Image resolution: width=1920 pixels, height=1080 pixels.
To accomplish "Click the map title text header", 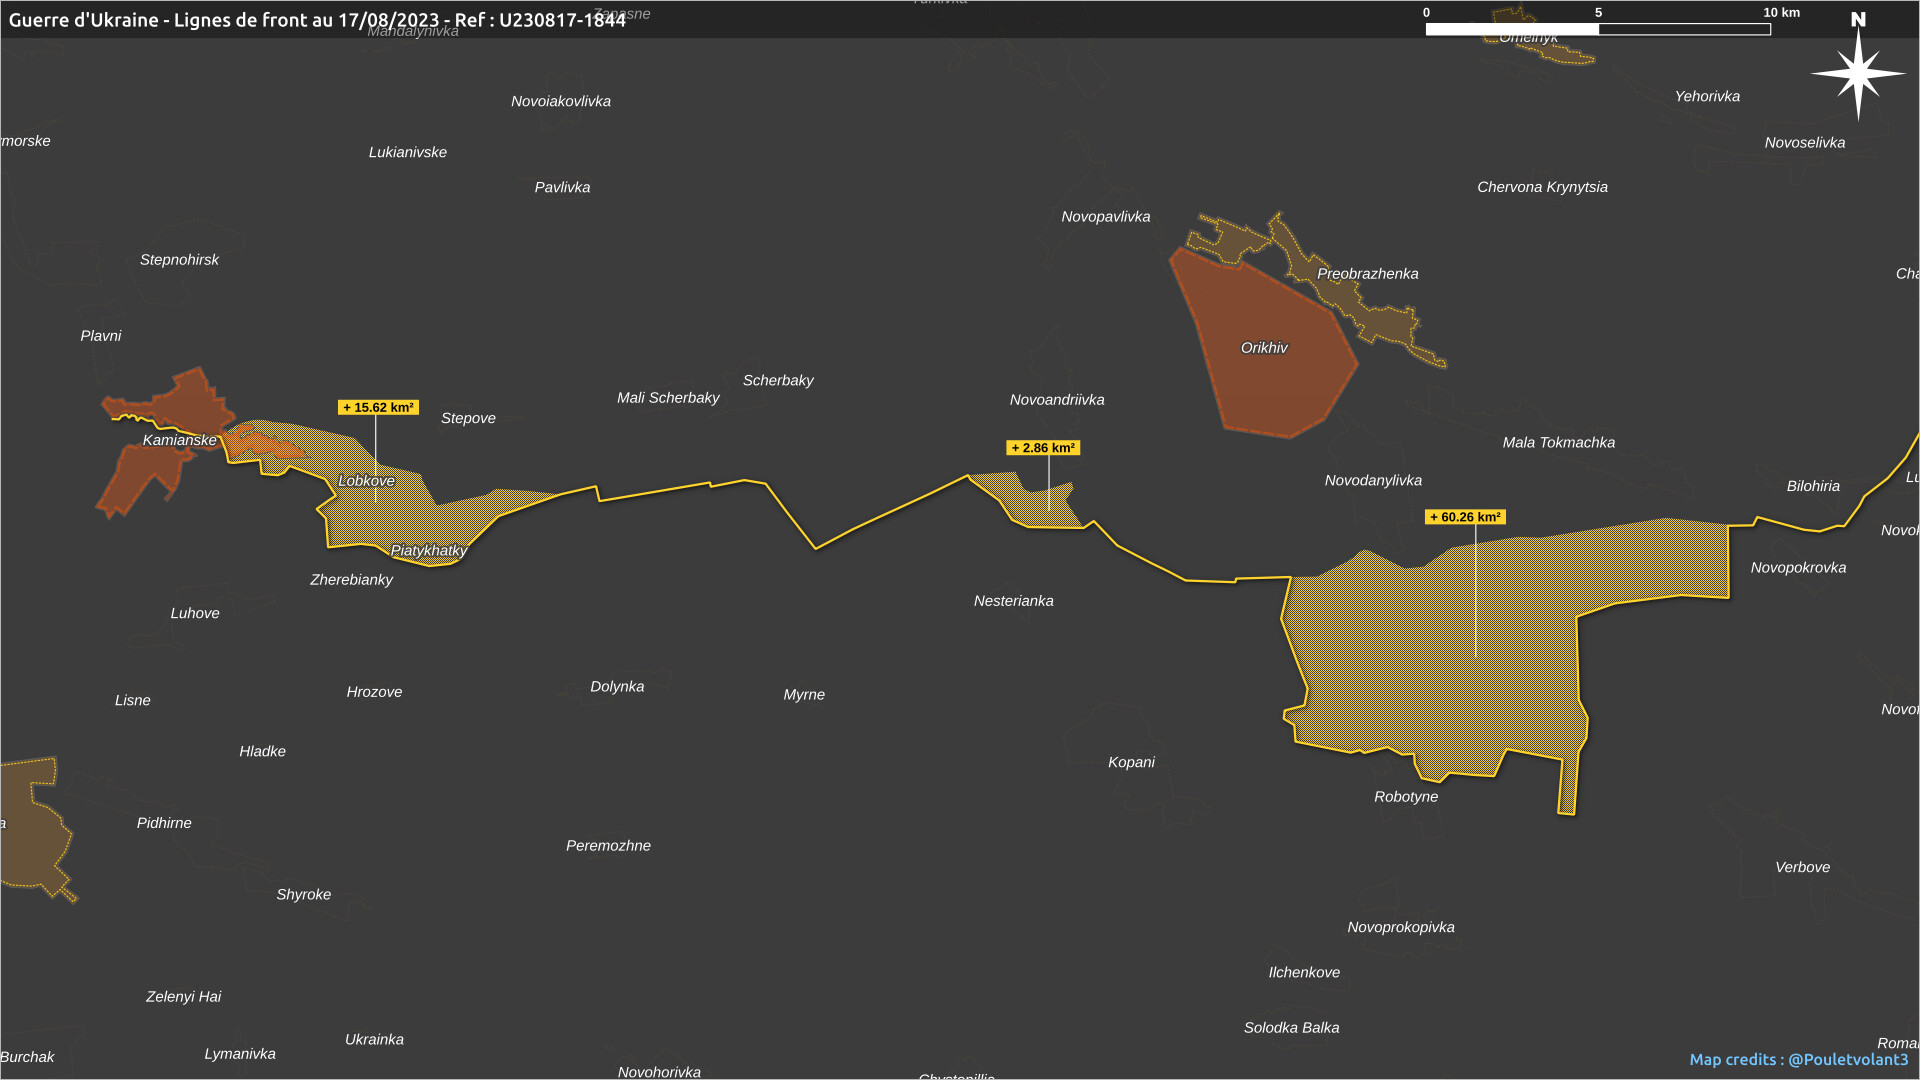I will pos(317,20).
